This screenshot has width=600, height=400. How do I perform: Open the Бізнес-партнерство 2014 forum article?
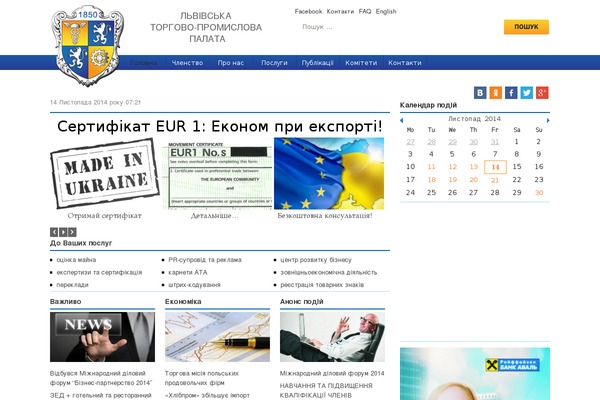(x=101, y=378)
